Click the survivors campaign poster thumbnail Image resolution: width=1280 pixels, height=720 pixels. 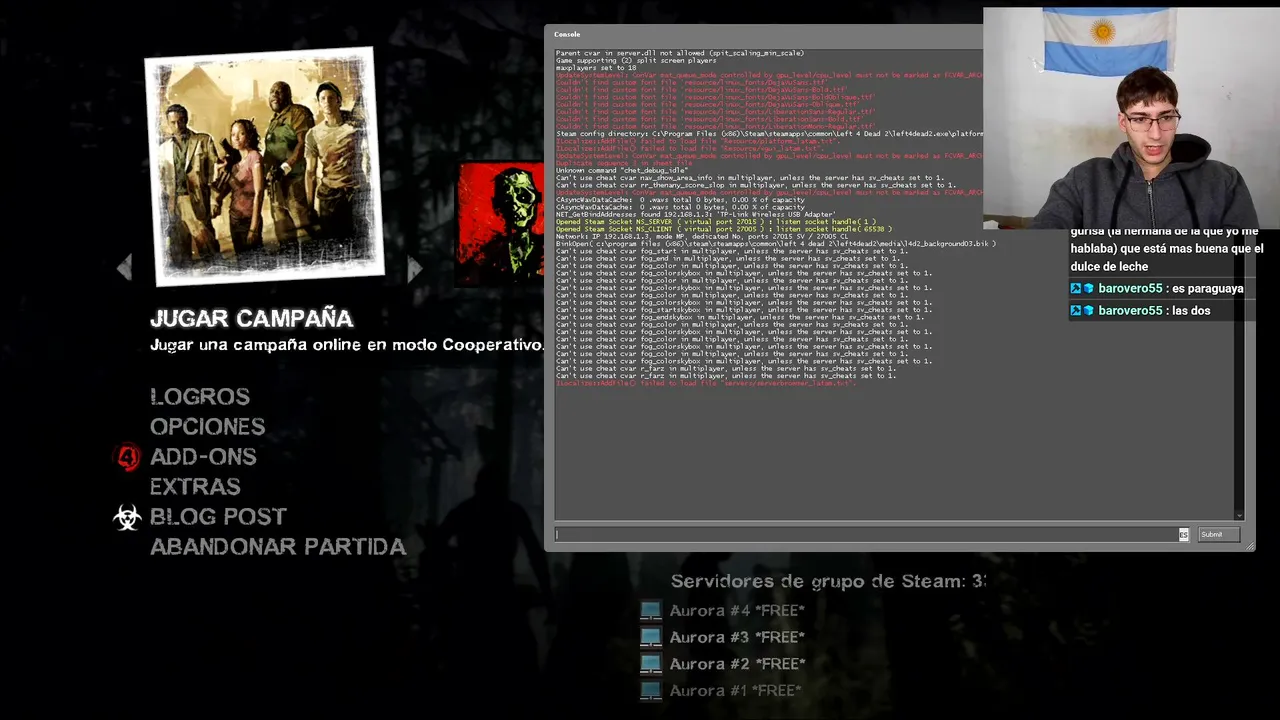tap(265, 165)
